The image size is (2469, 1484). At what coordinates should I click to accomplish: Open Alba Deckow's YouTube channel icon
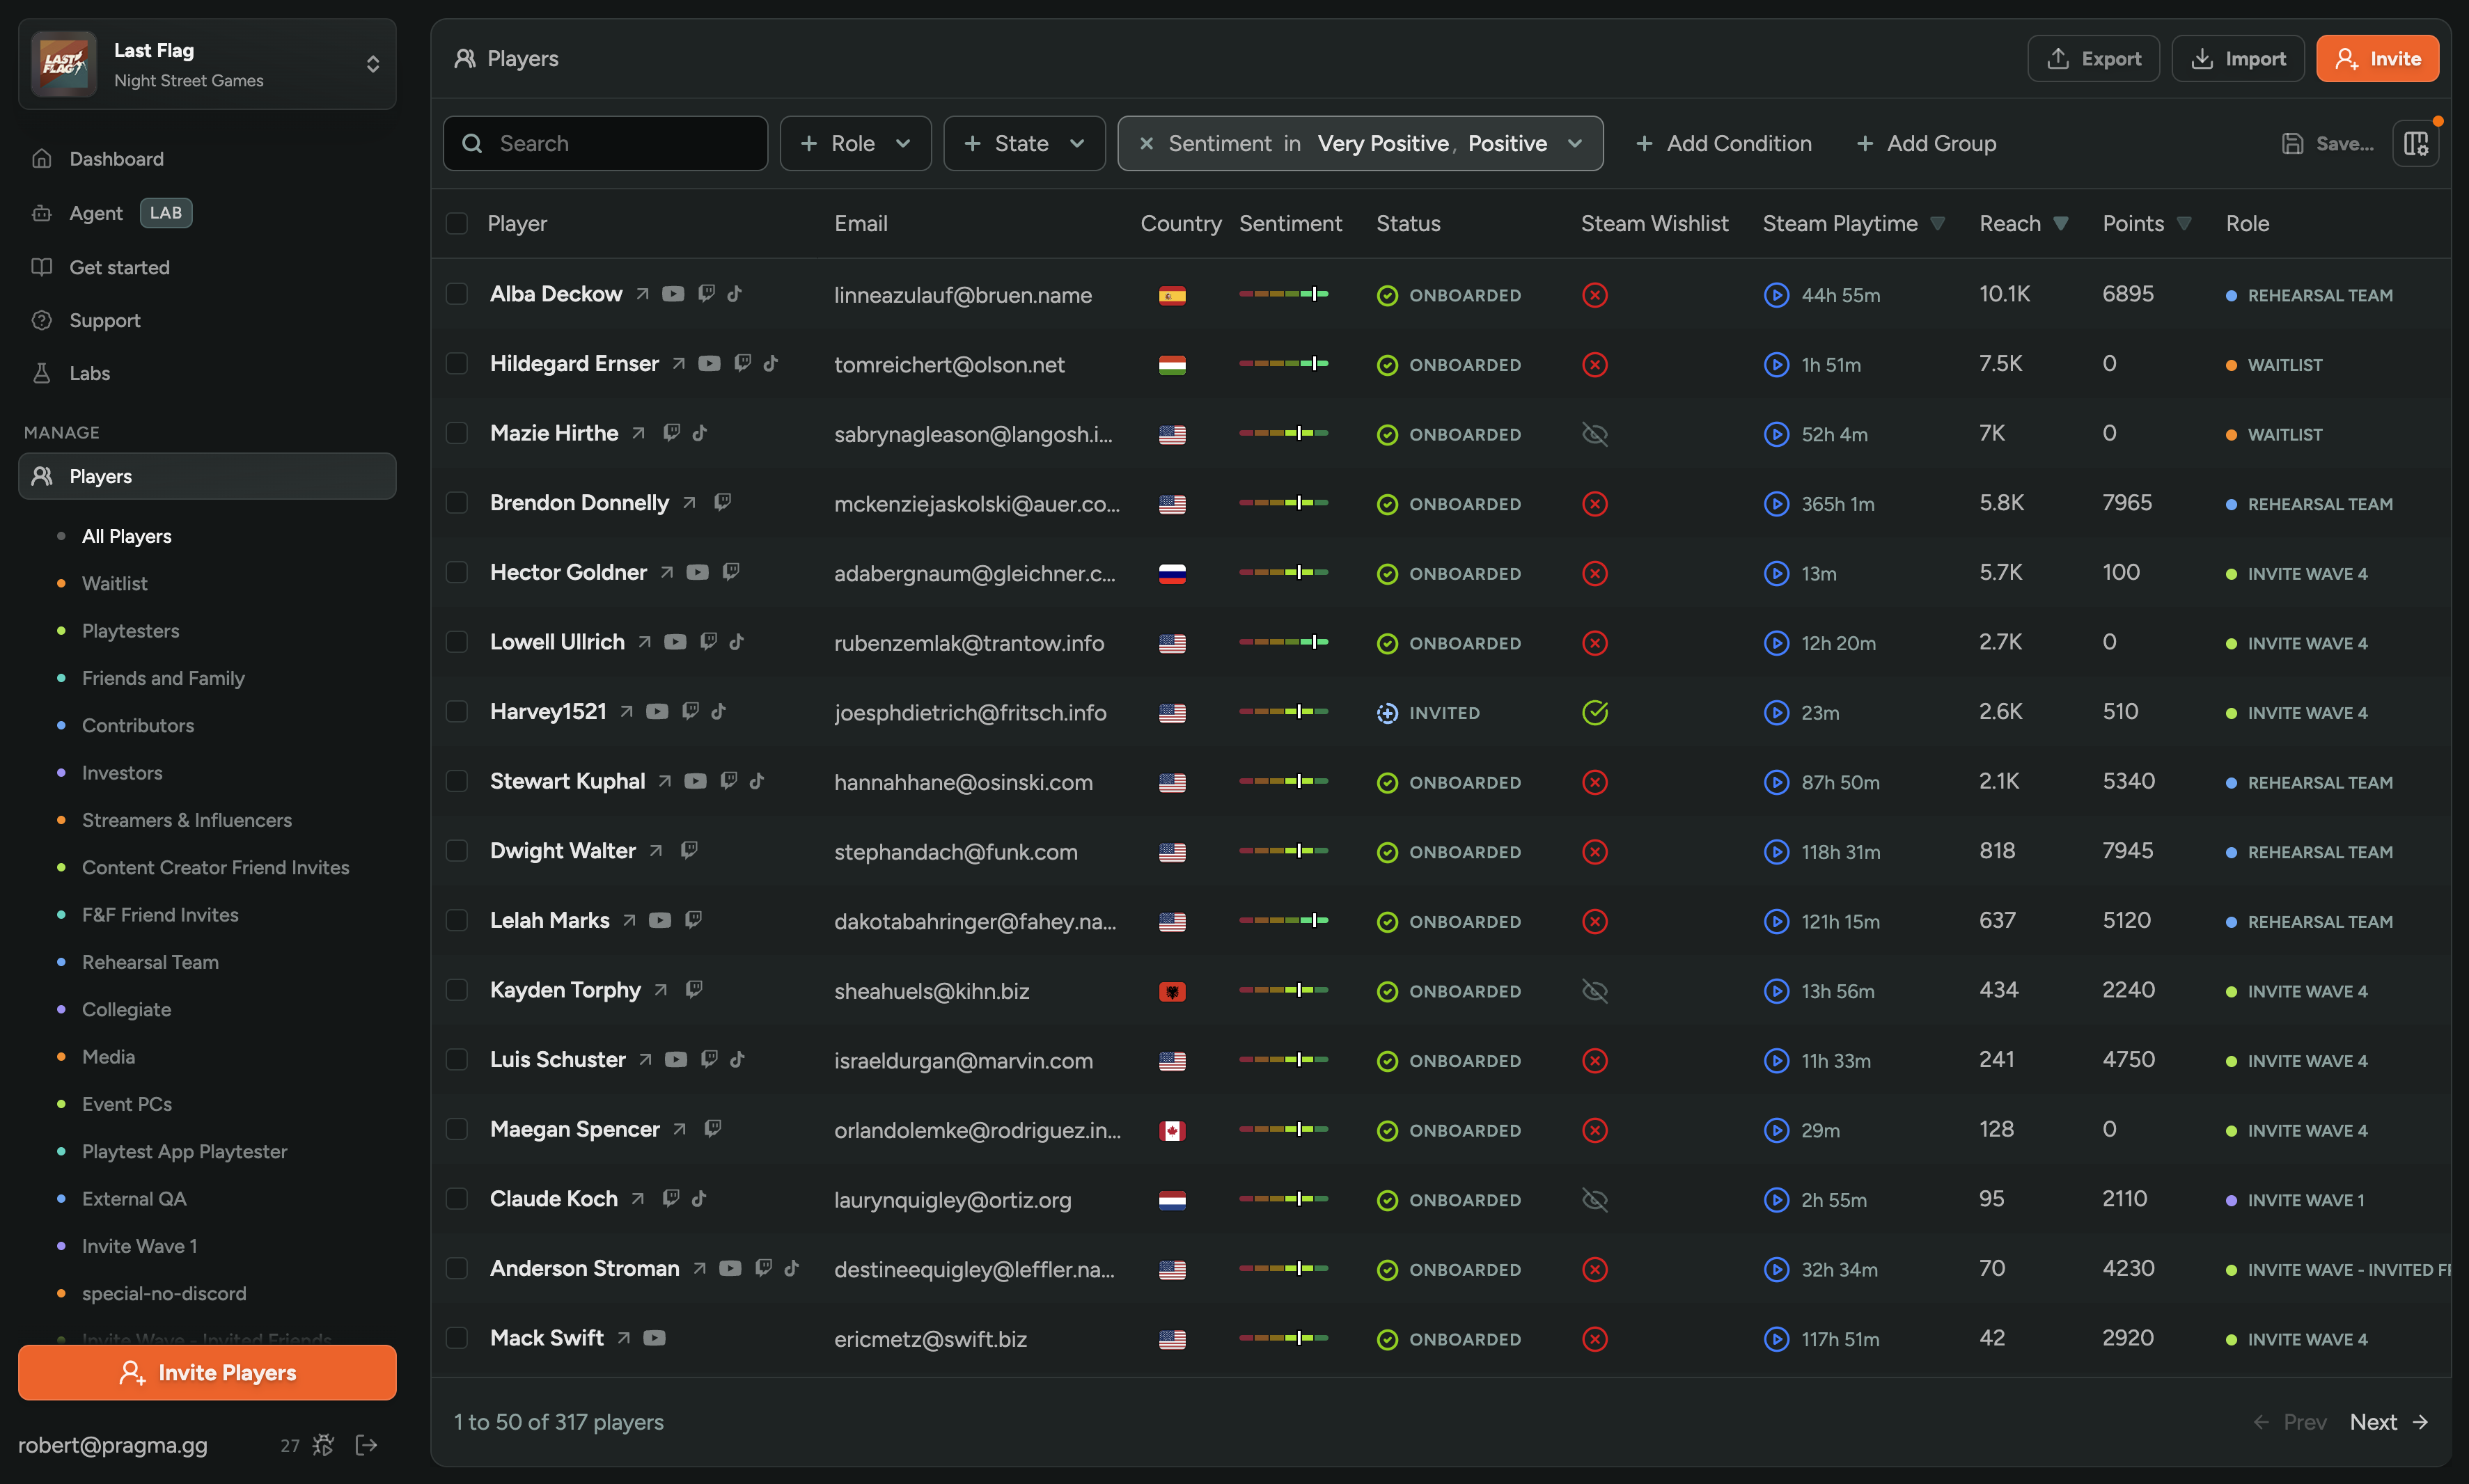point(673,294)
